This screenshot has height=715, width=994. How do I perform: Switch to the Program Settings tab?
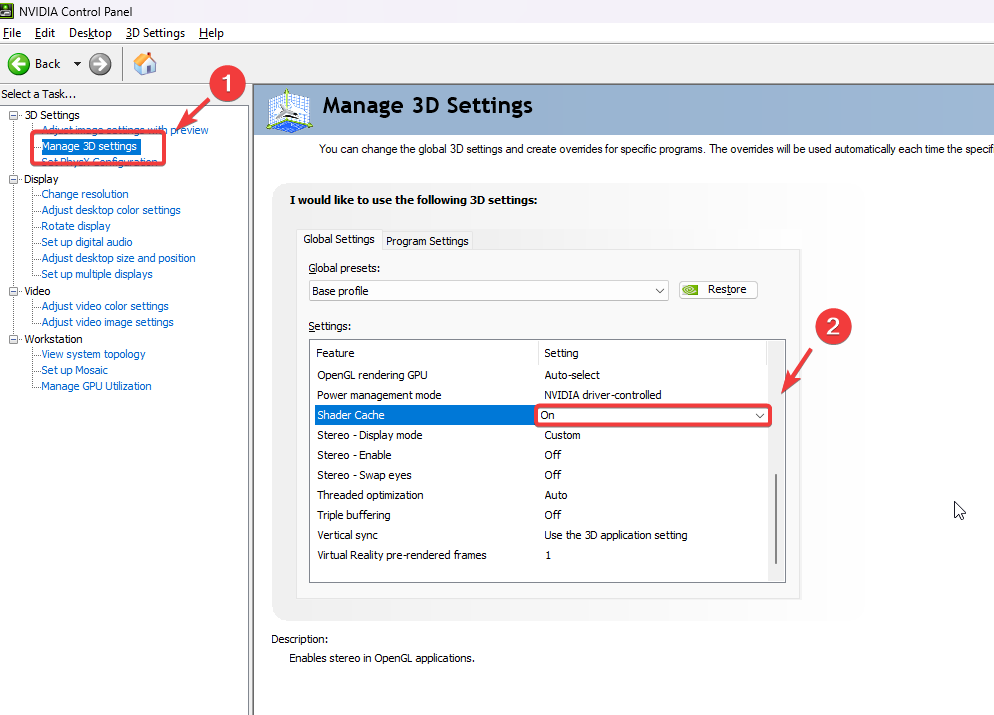coord(427,241)
